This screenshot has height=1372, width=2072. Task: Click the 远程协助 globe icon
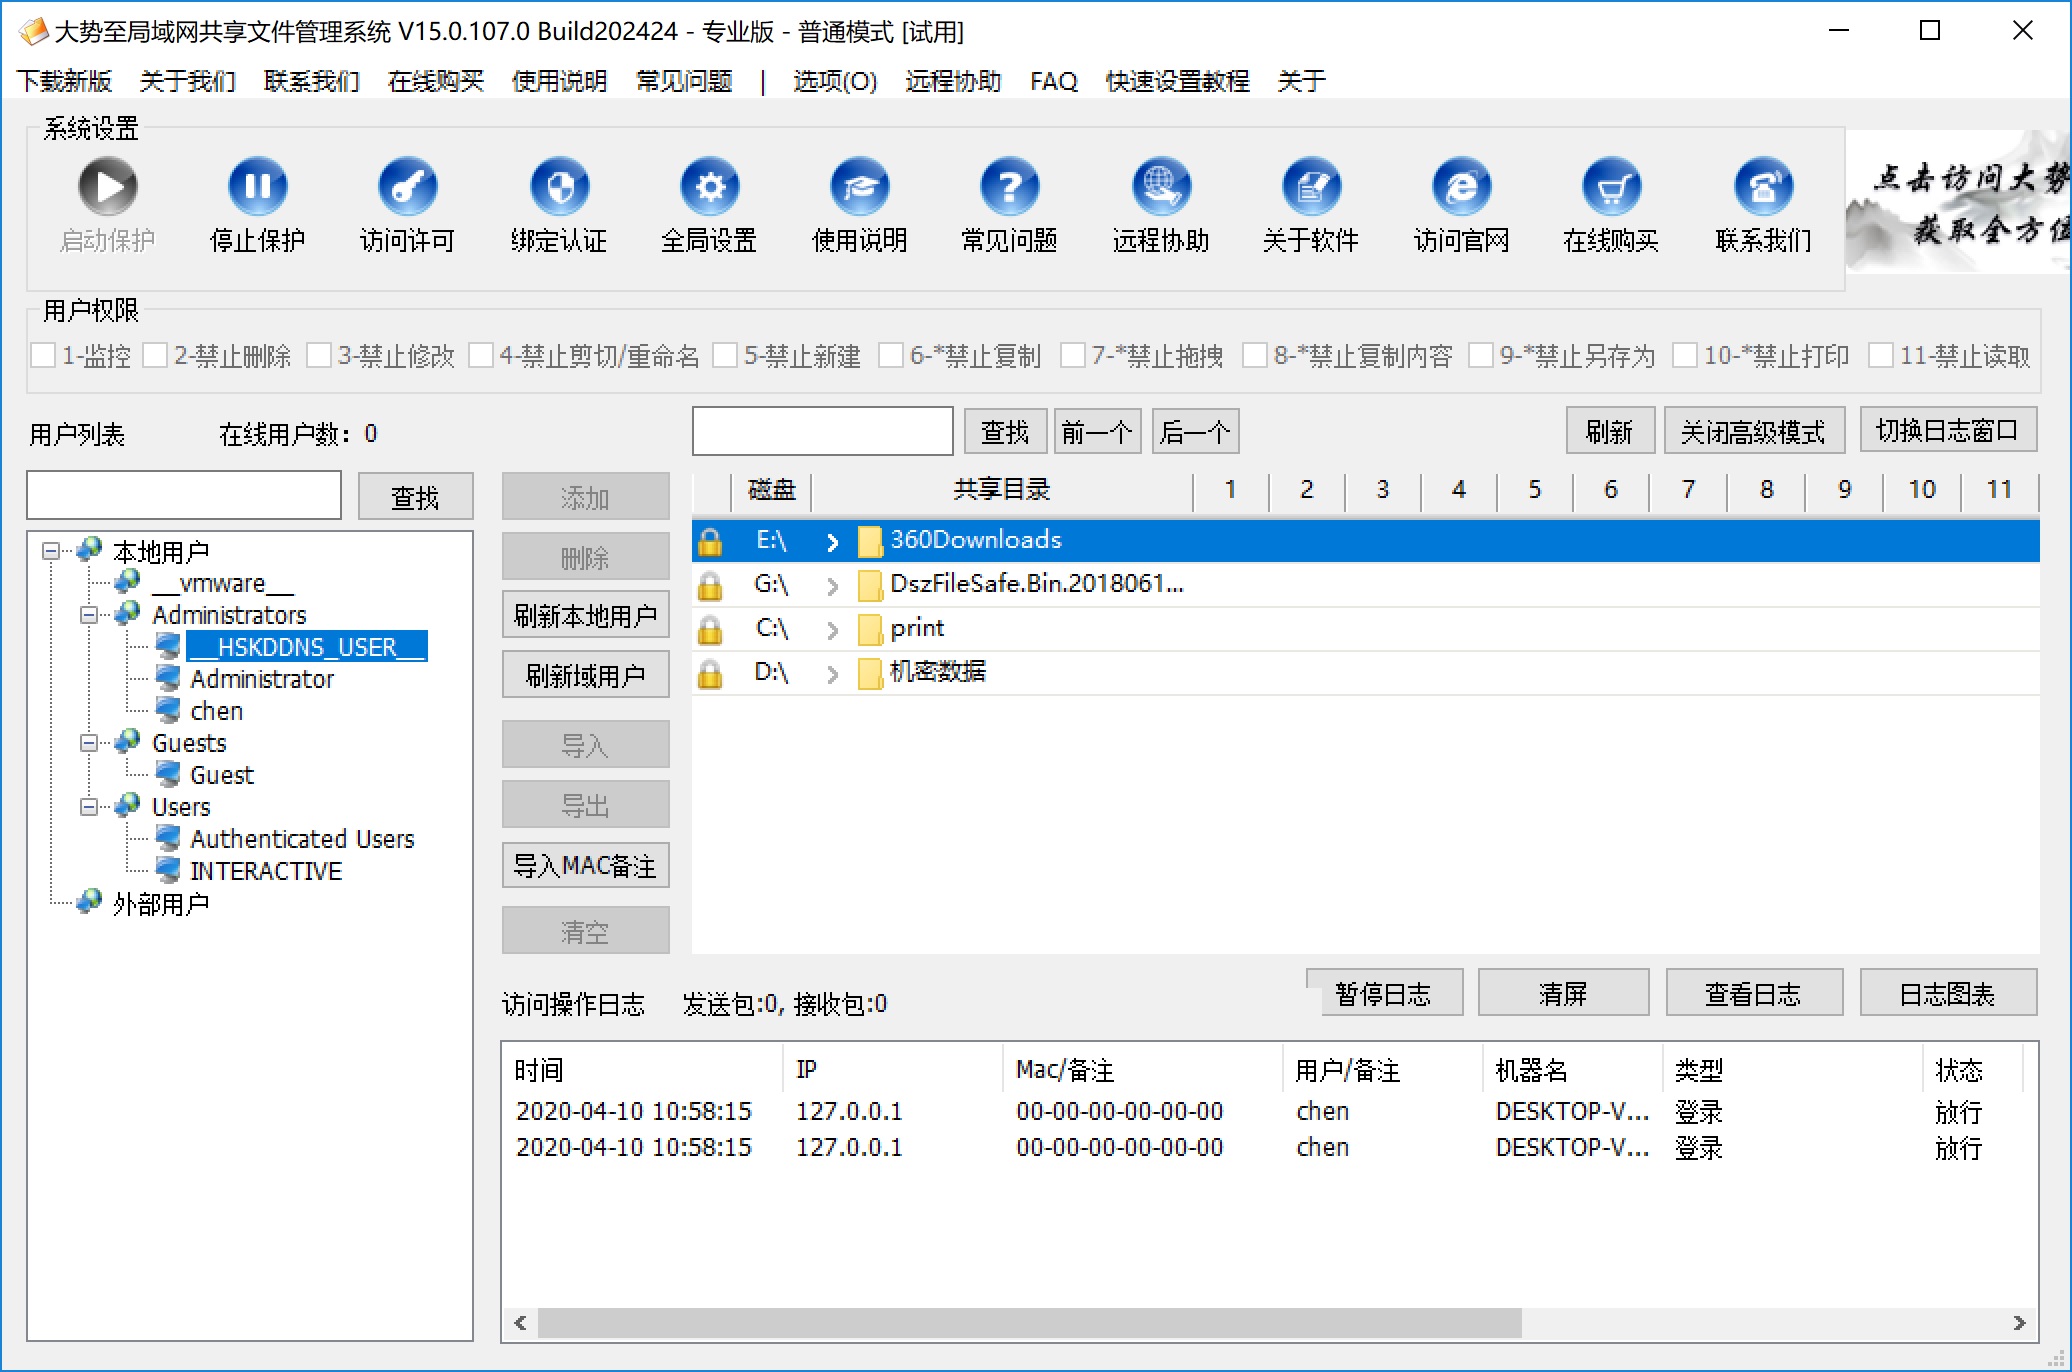pyautogui.click(x=1160, y=187)
